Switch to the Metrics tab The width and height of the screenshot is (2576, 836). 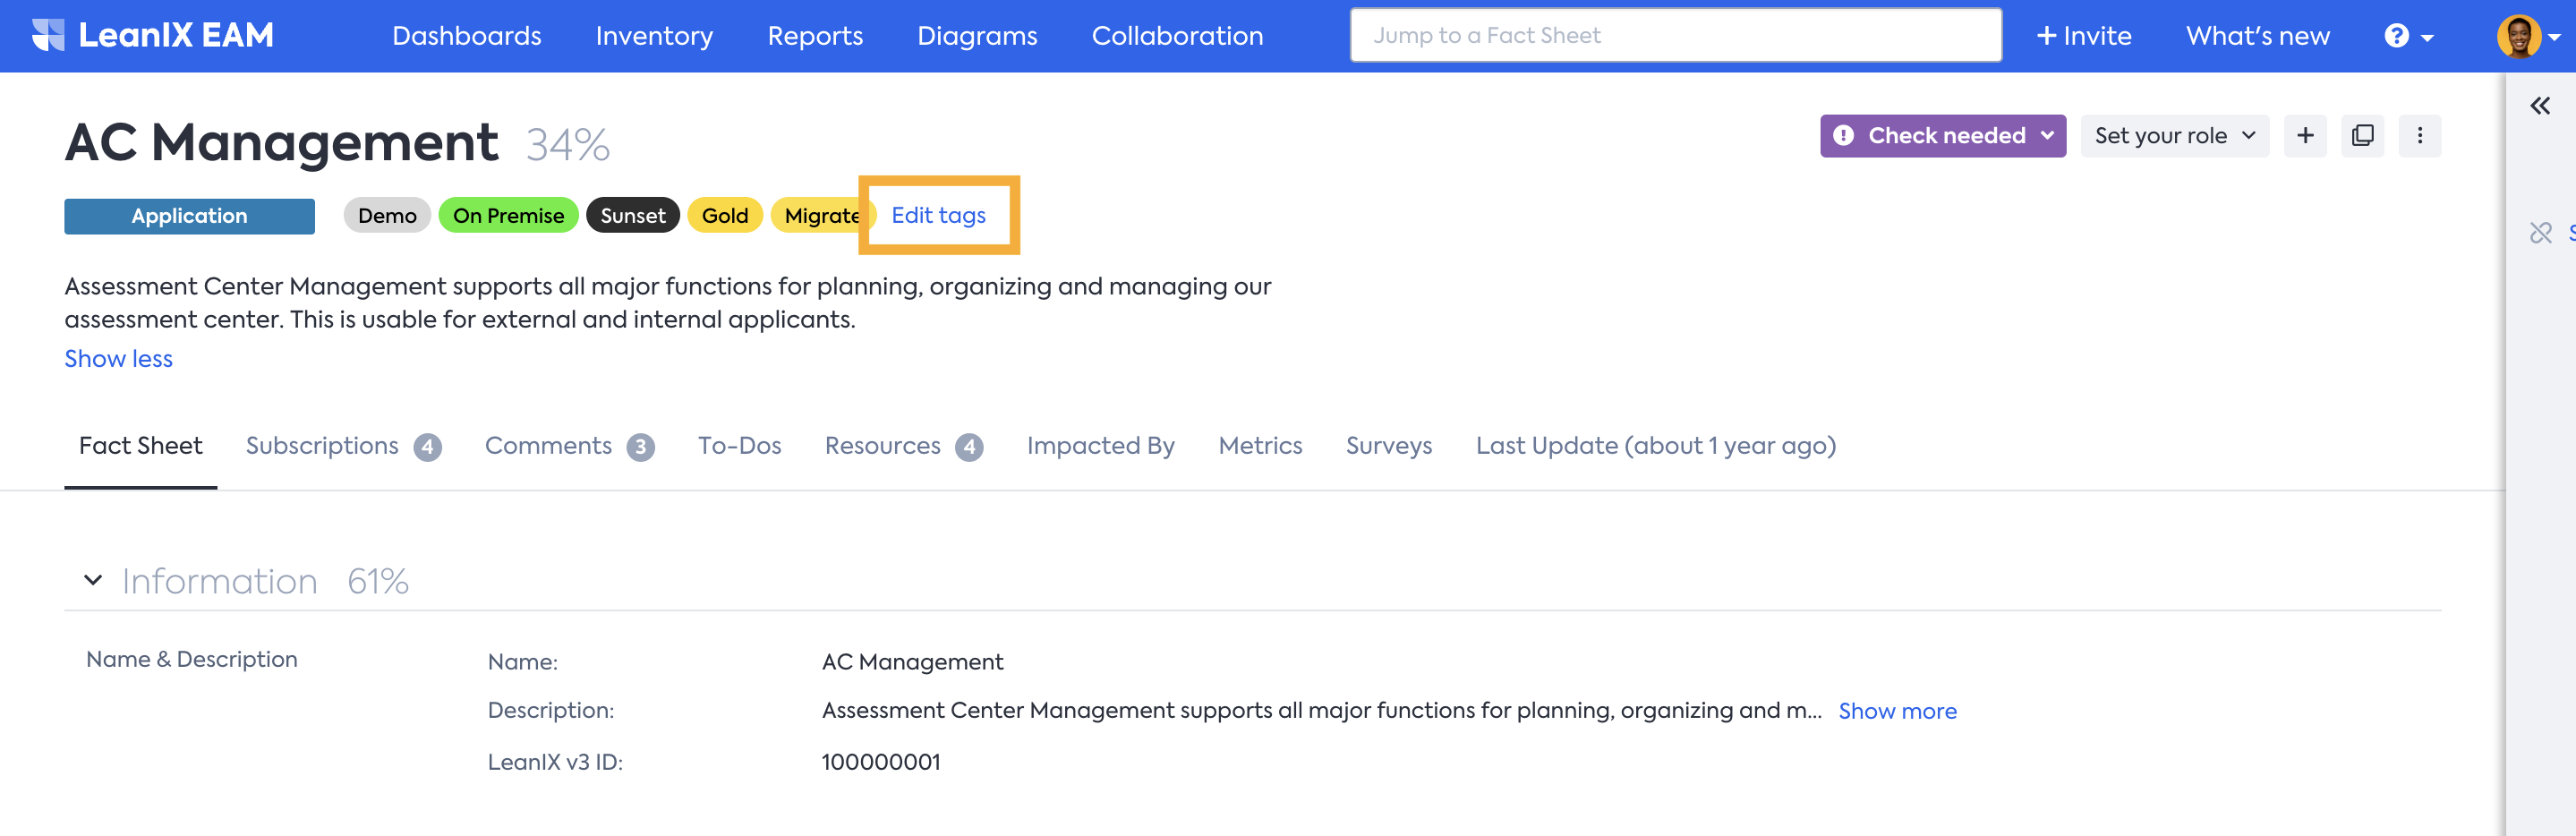(1260, 446)
